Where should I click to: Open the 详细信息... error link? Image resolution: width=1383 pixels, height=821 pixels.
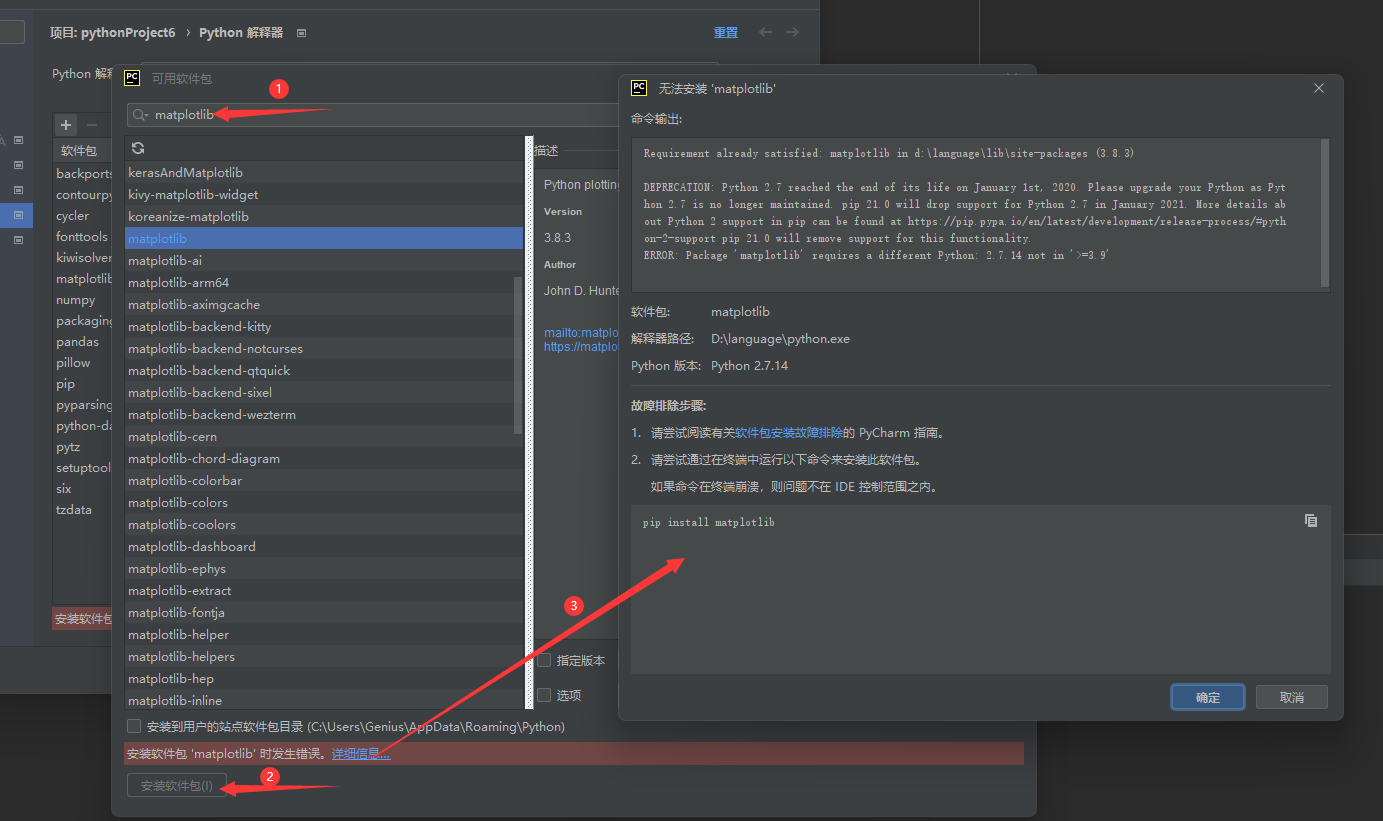point(361,753)
